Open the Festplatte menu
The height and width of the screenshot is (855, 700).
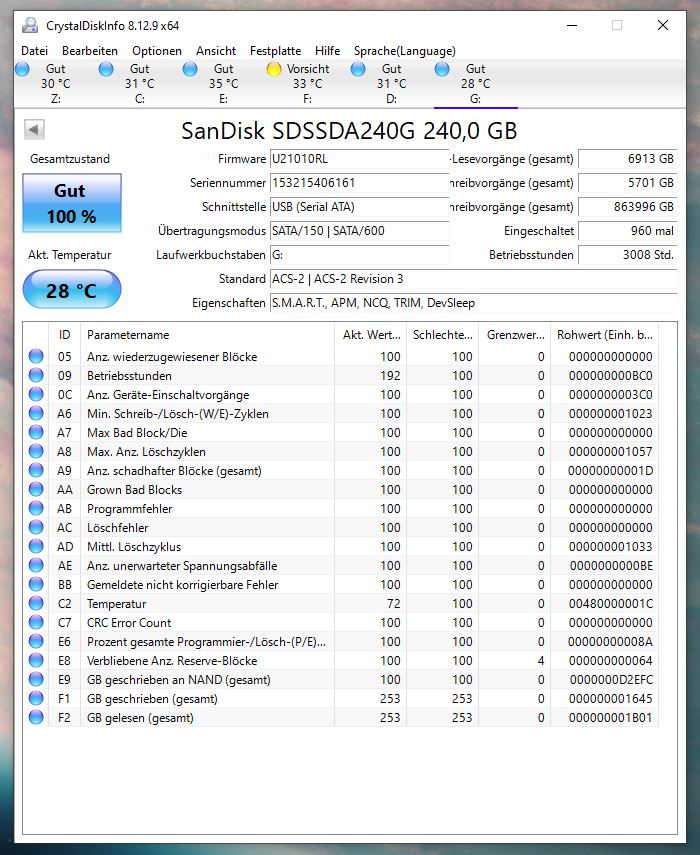click(275, 51)
